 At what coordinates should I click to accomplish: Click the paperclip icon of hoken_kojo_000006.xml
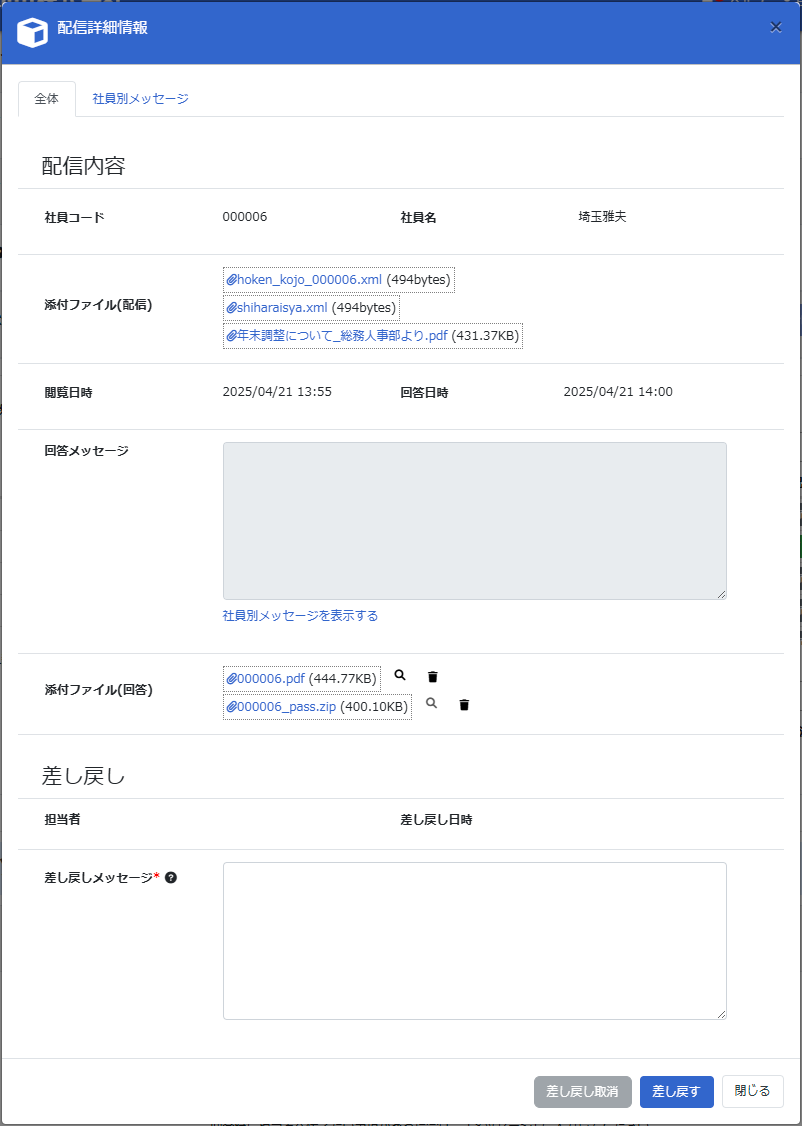pos(232,280)
